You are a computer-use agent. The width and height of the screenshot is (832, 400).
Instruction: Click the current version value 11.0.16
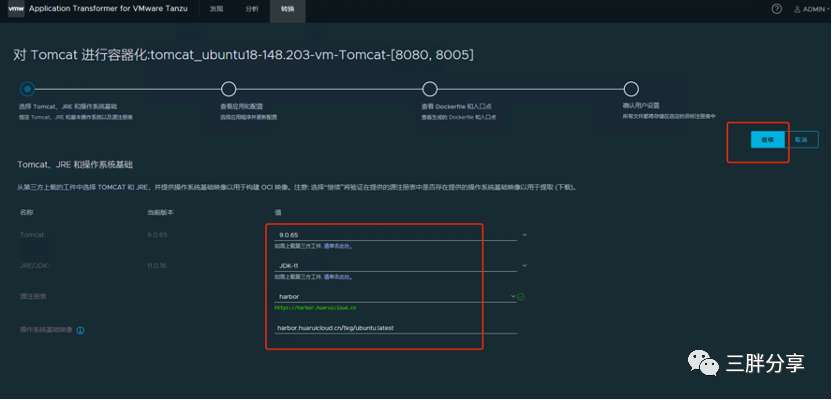157,265
